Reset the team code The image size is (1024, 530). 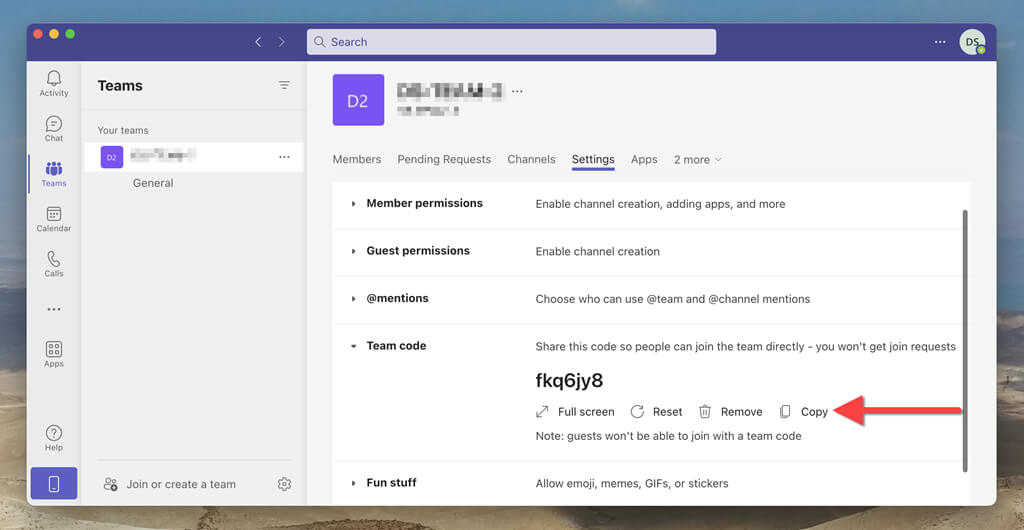(x=656, y=412)
